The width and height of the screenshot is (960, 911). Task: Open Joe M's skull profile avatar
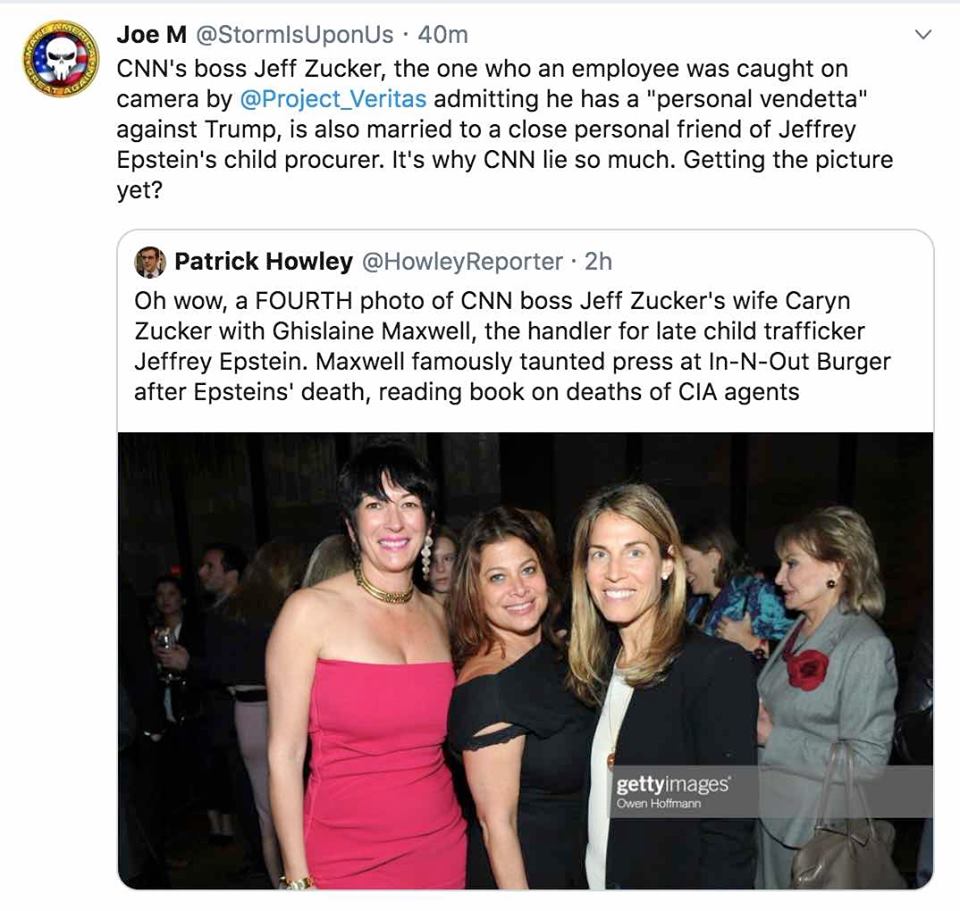coord(61,59)
